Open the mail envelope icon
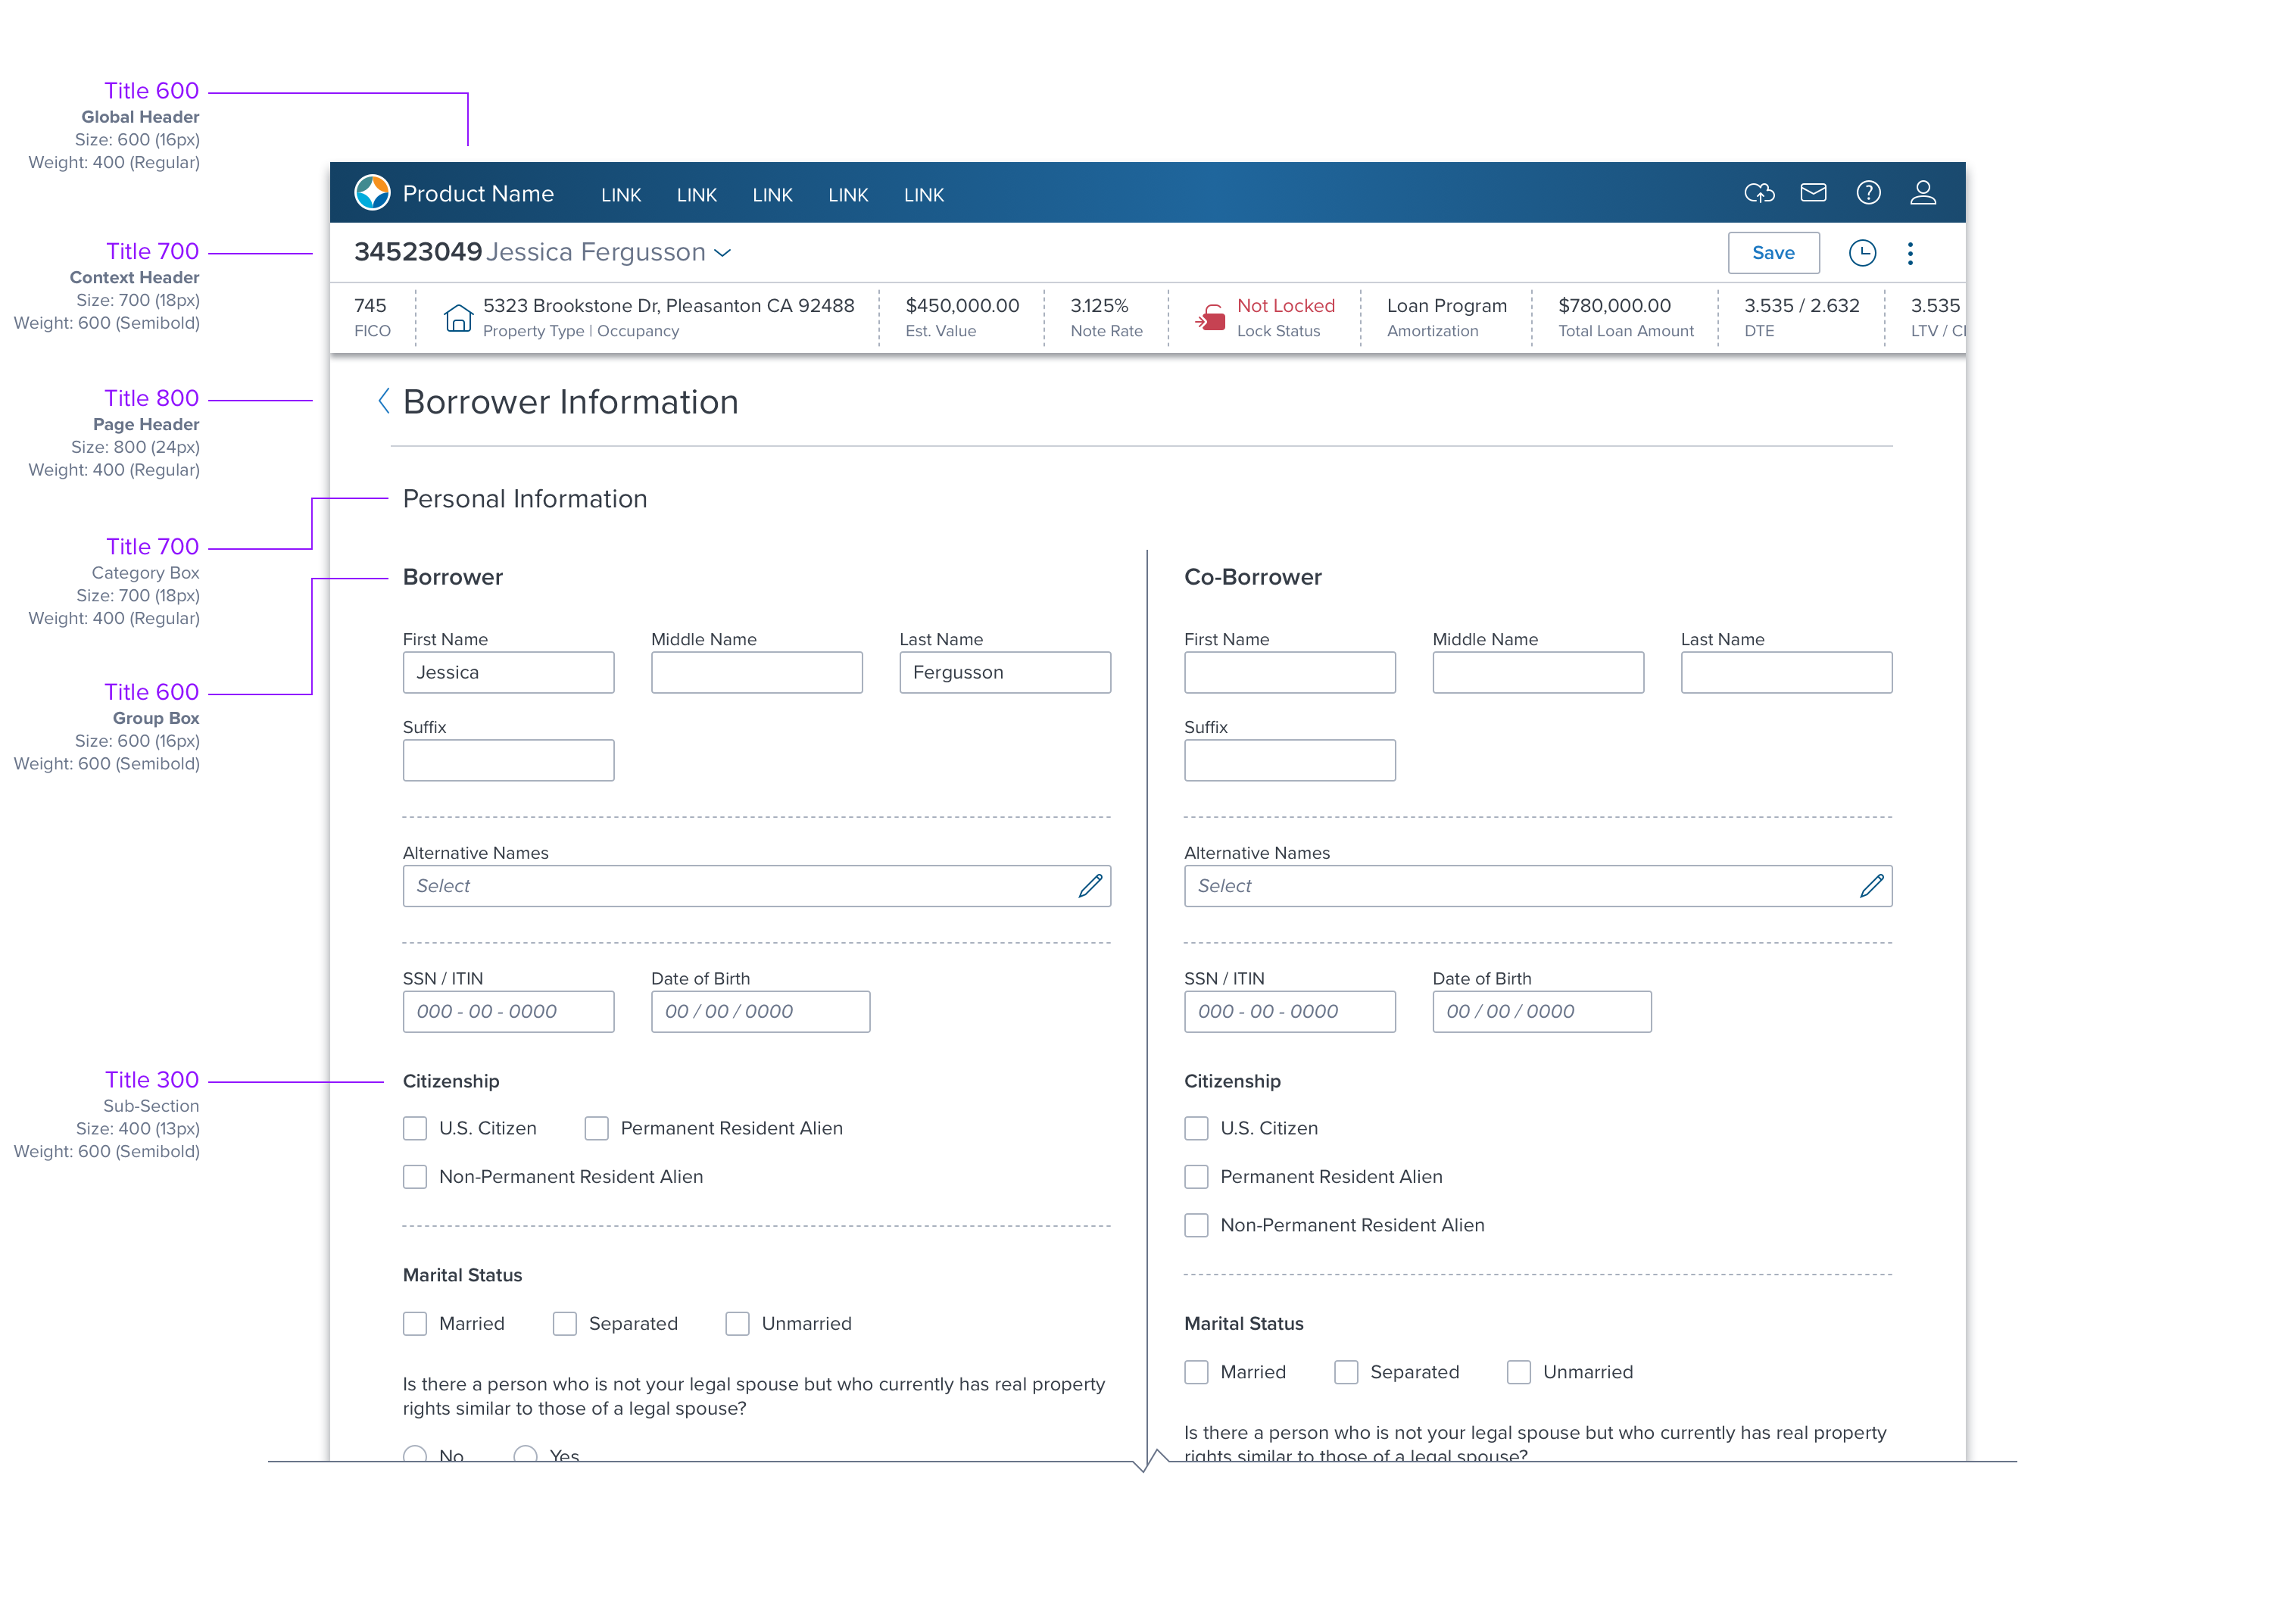 1813,192
